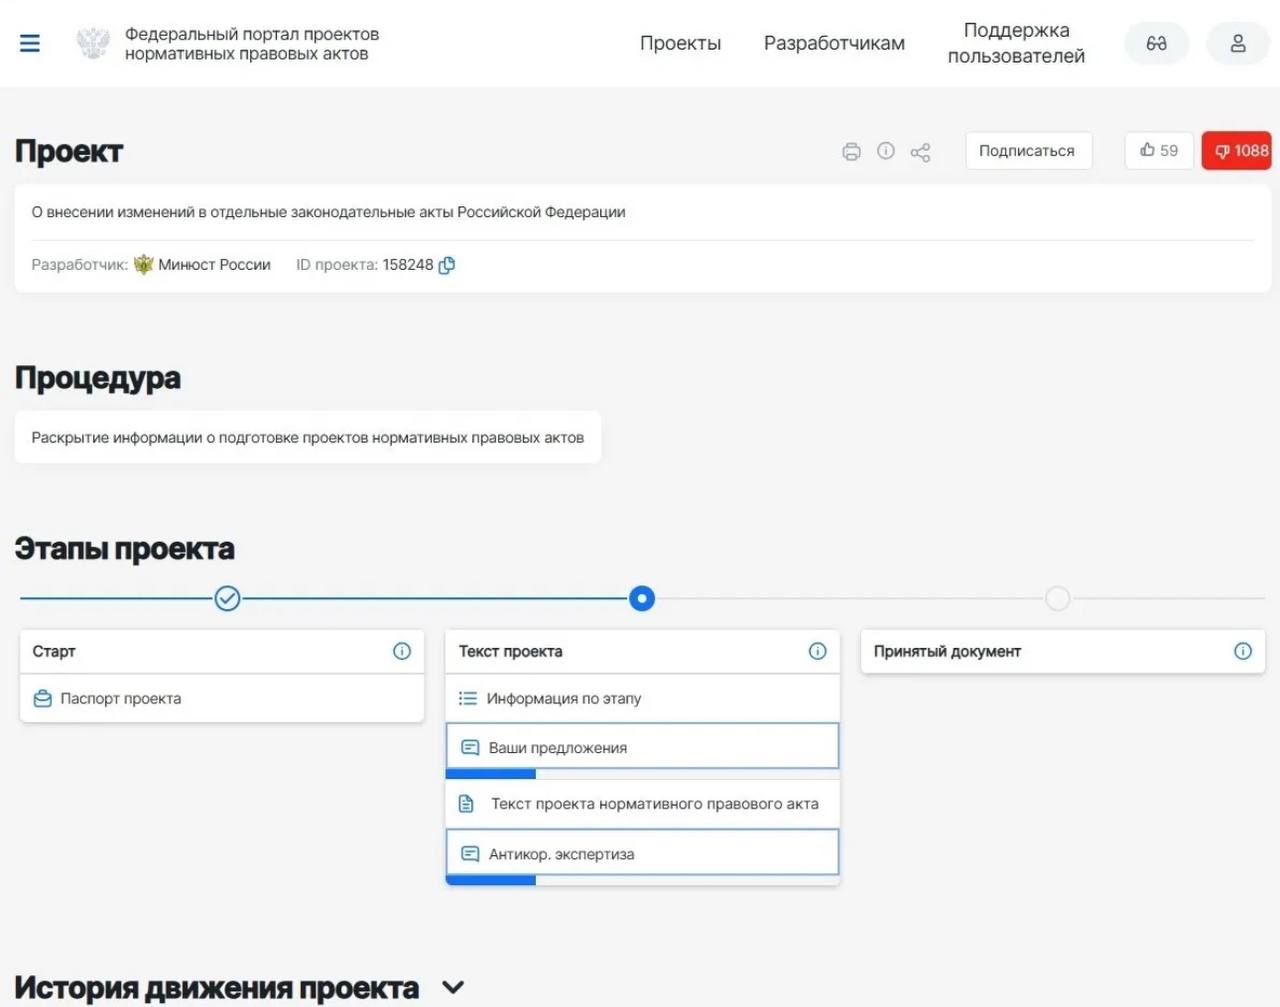The height and width of the screenshot is (1007, 1280).
Task: Select the active Текст проекта stage marker
Action: click(x=642, y=599)
